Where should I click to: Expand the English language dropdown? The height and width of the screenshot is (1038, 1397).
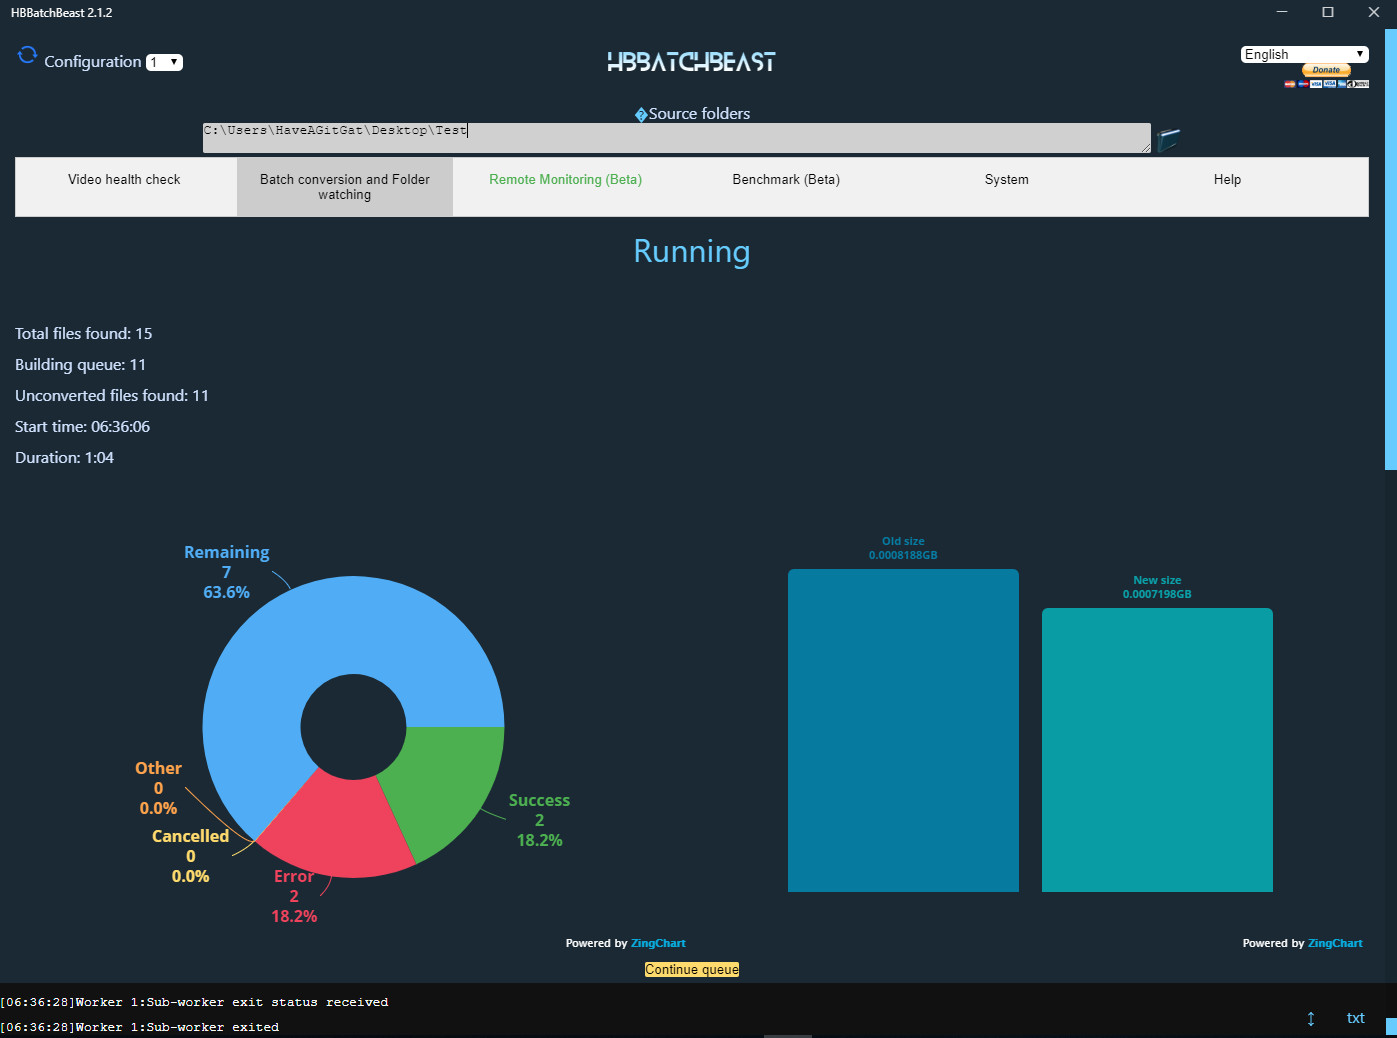[x=1304, y=54]
